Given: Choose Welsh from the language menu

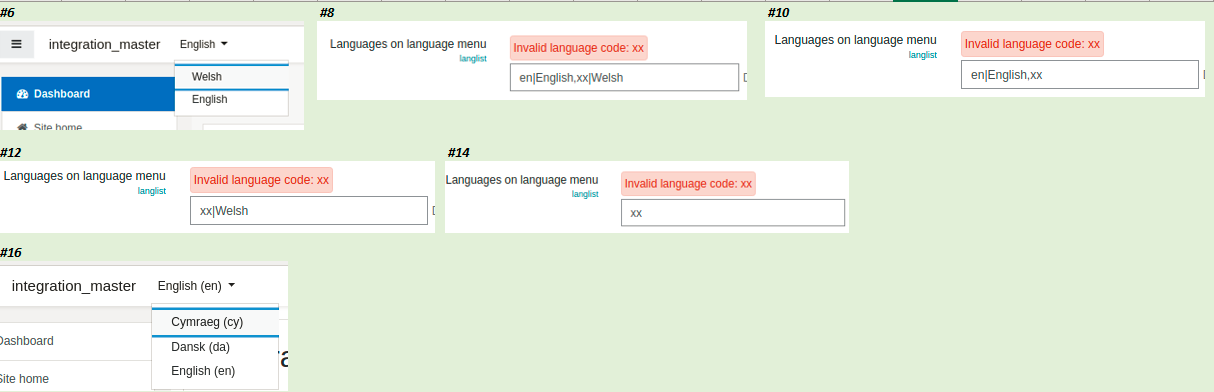Looking at the screenshot, I should 232,77.
